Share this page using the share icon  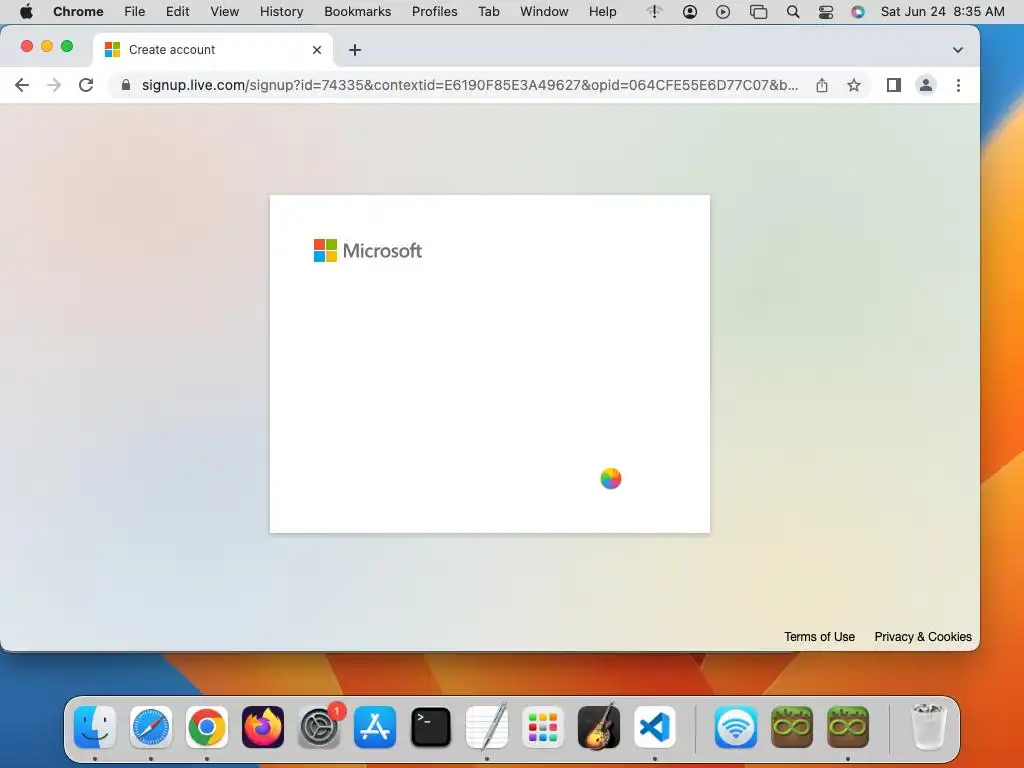pyautogui.click(x=822, y=85)
